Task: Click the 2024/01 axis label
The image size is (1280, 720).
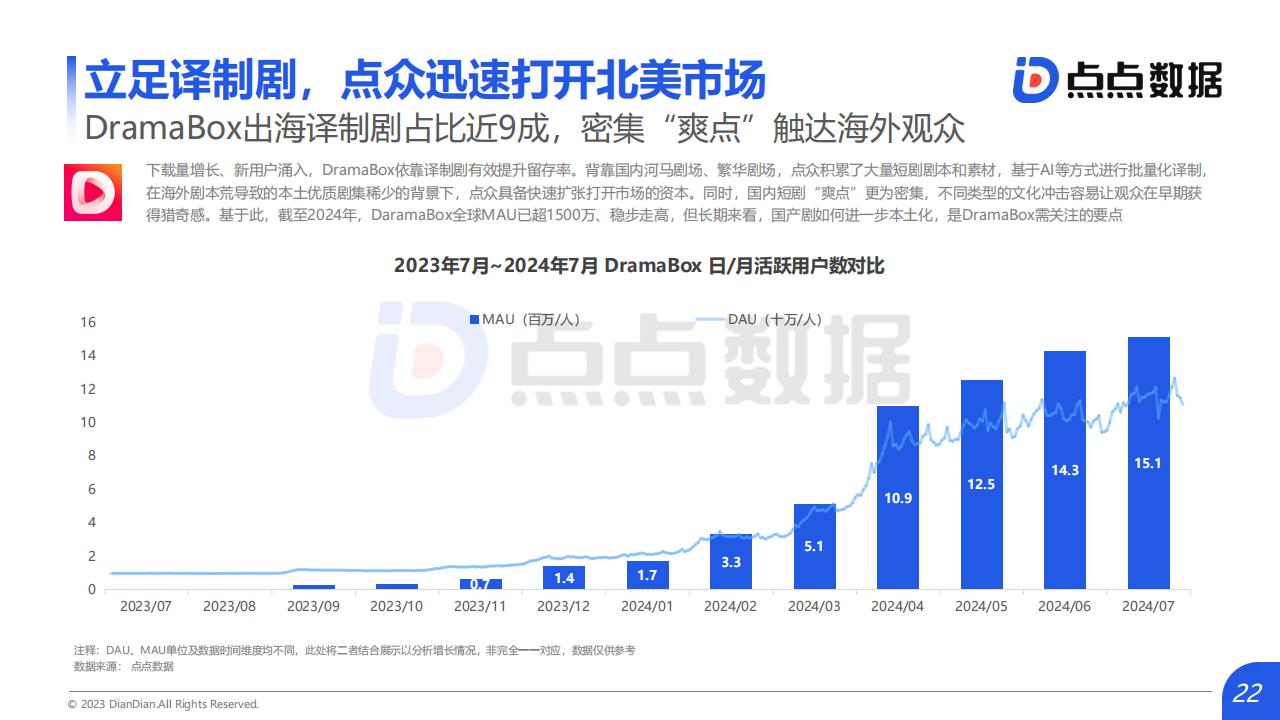Action: click(x=647, y=606)
